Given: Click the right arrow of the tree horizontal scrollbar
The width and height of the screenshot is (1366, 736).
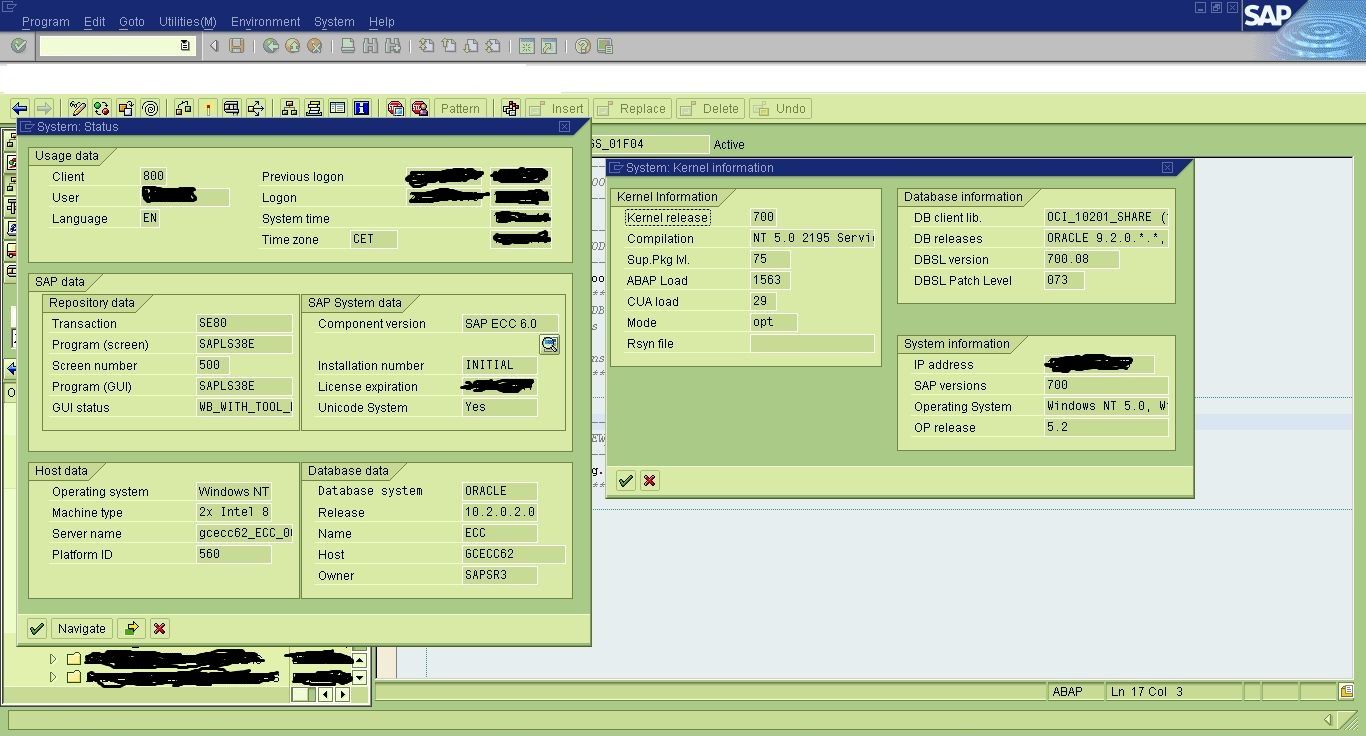Looking at the screenshot, I should pos(343,694).
